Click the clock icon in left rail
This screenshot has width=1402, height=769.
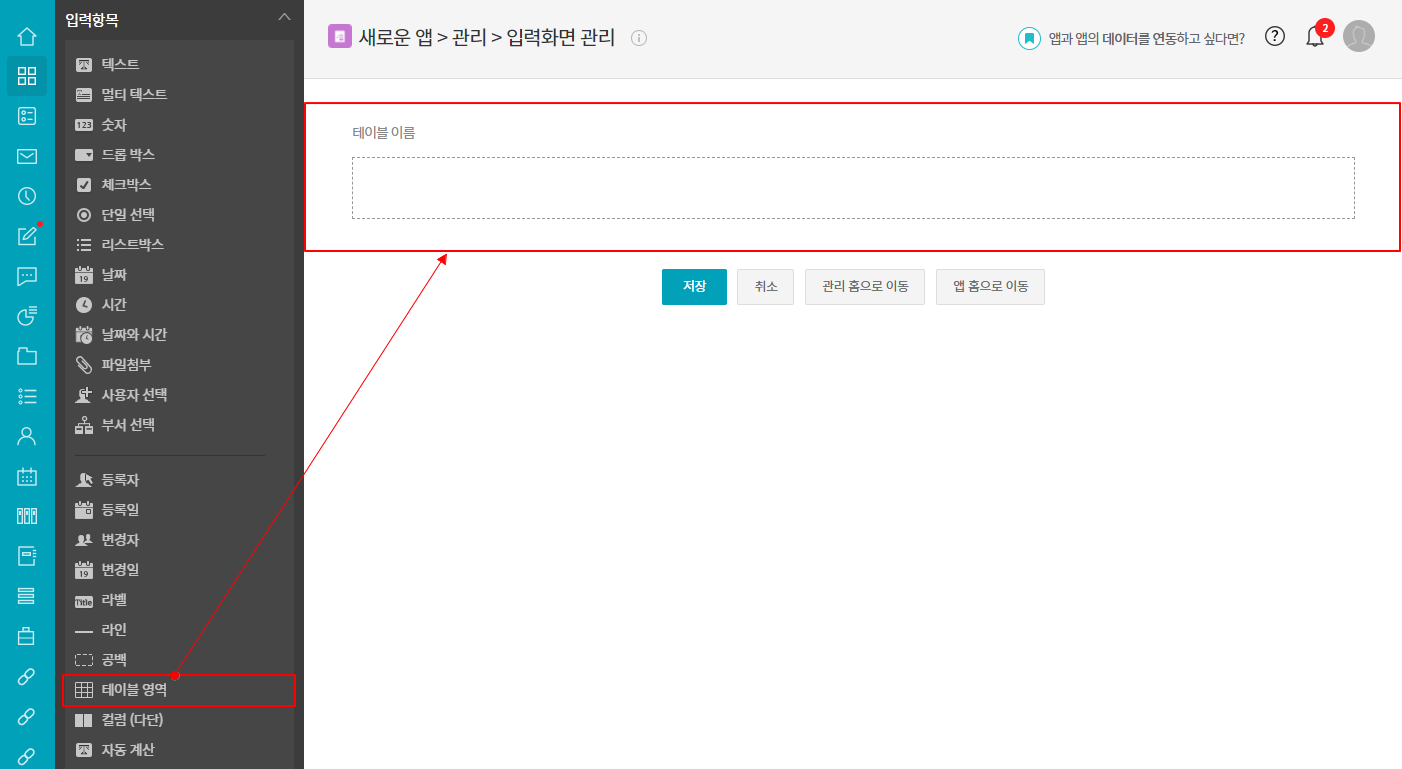coord(27,196)
